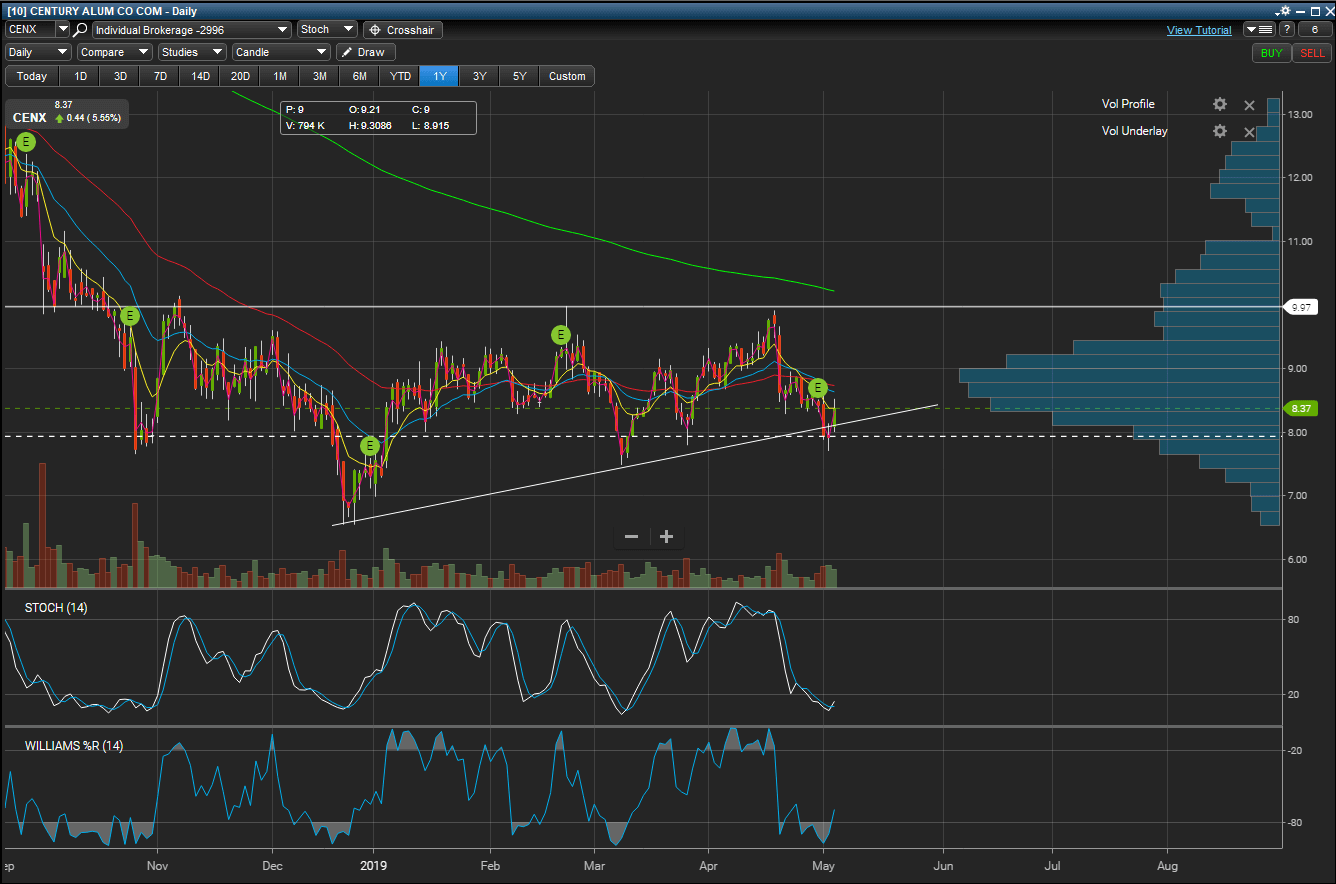Click the CENX symbol input field

[x=30, y=30]
